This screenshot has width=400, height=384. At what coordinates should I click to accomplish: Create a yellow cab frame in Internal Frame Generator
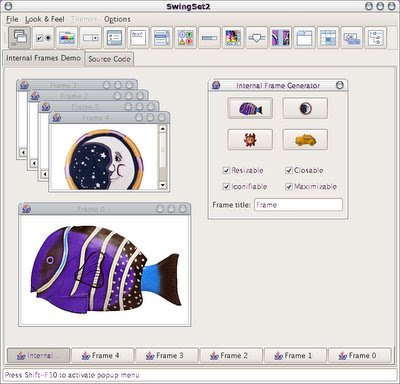coord(305,140)
